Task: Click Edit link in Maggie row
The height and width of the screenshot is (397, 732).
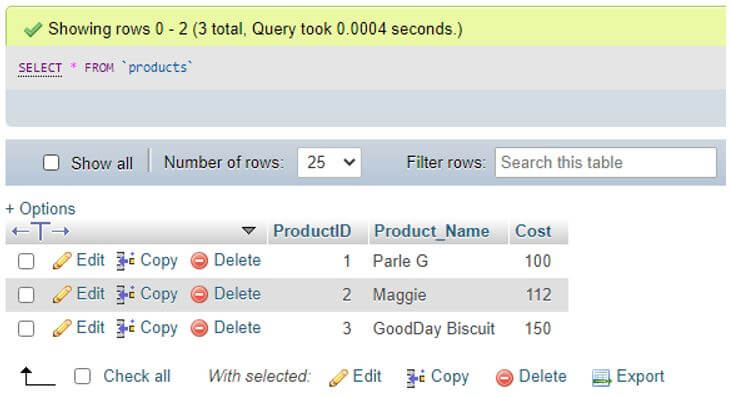Action: [x=90, y=293]
